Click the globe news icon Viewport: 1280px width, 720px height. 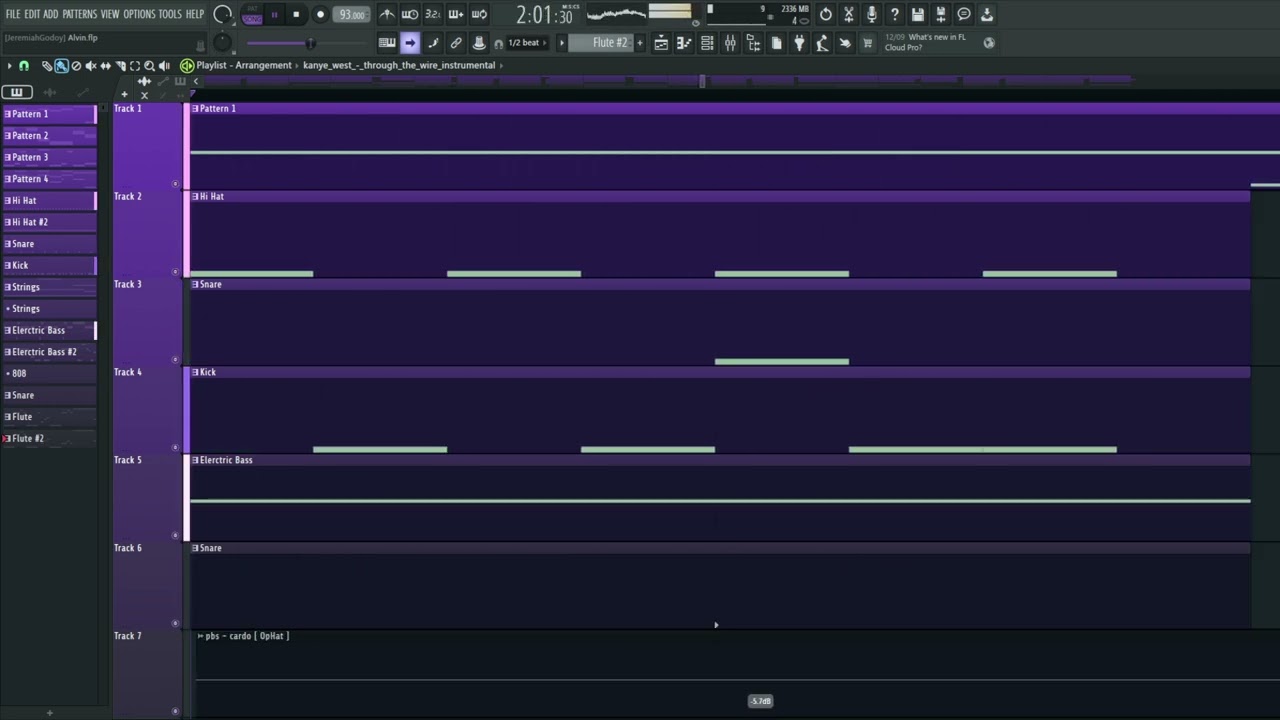click(989, 43)
